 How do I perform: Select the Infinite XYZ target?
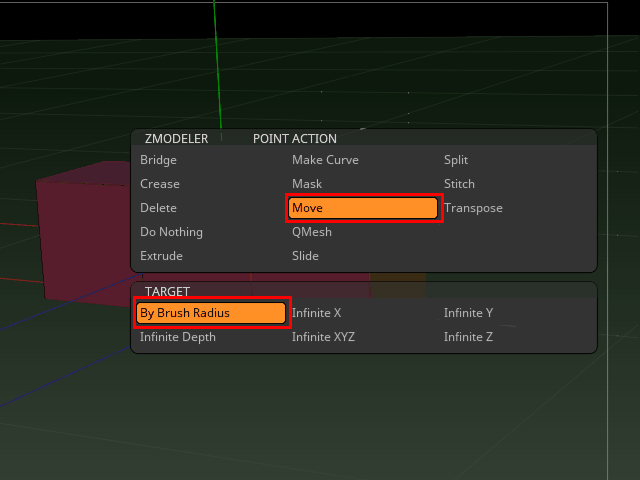pyautogui.click(x=323, y=337)
